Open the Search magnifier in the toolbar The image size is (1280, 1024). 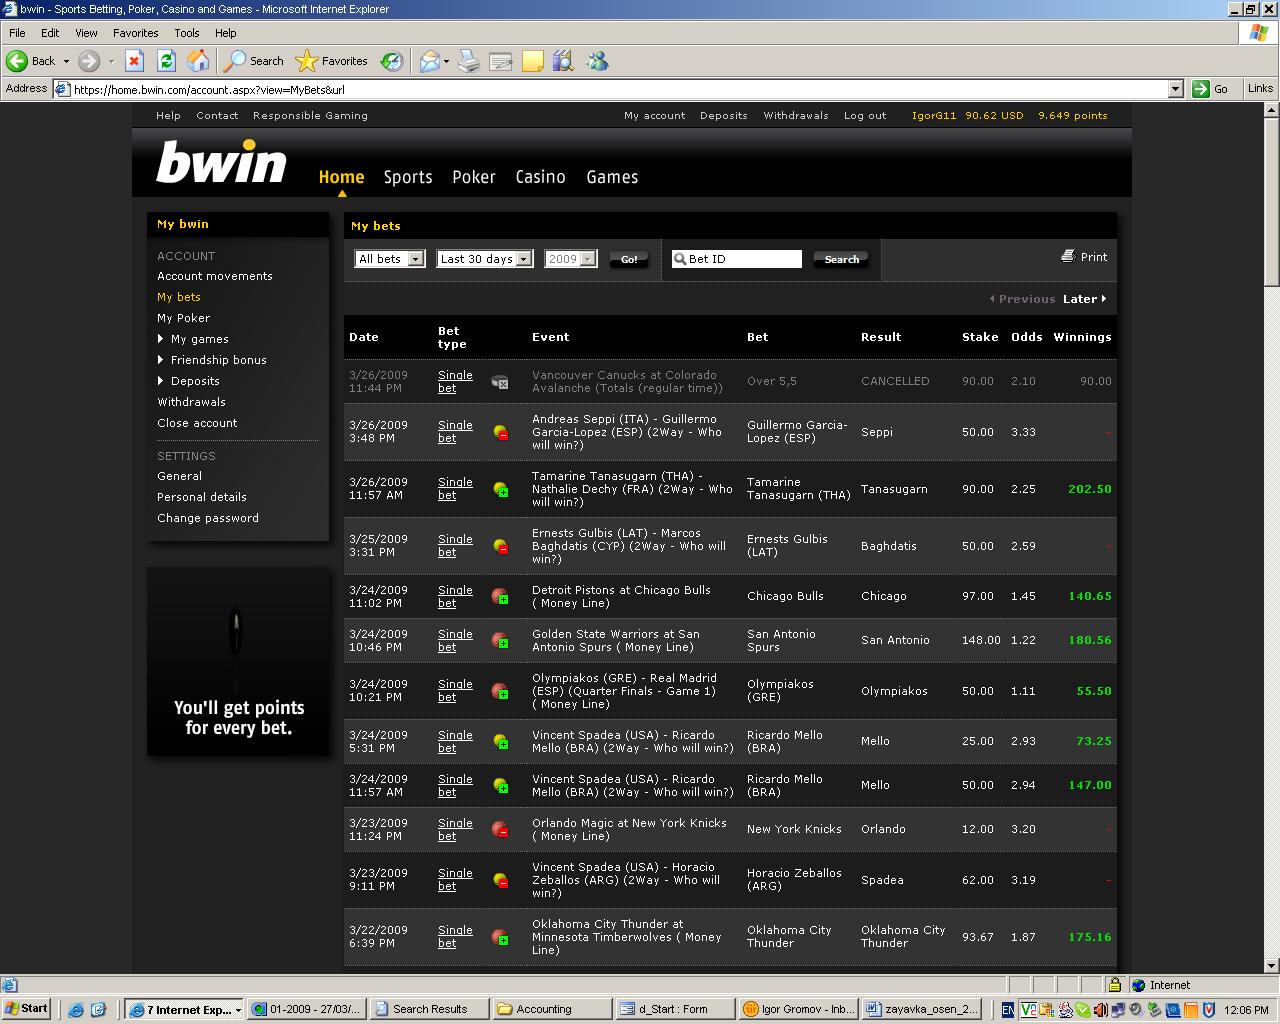(x=254, y=61)
